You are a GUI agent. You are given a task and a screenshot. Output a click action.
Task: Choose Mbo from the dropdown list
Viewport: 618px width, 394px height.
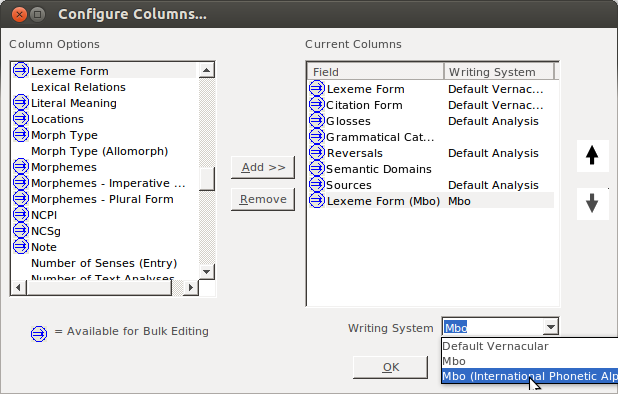(529, 361)
